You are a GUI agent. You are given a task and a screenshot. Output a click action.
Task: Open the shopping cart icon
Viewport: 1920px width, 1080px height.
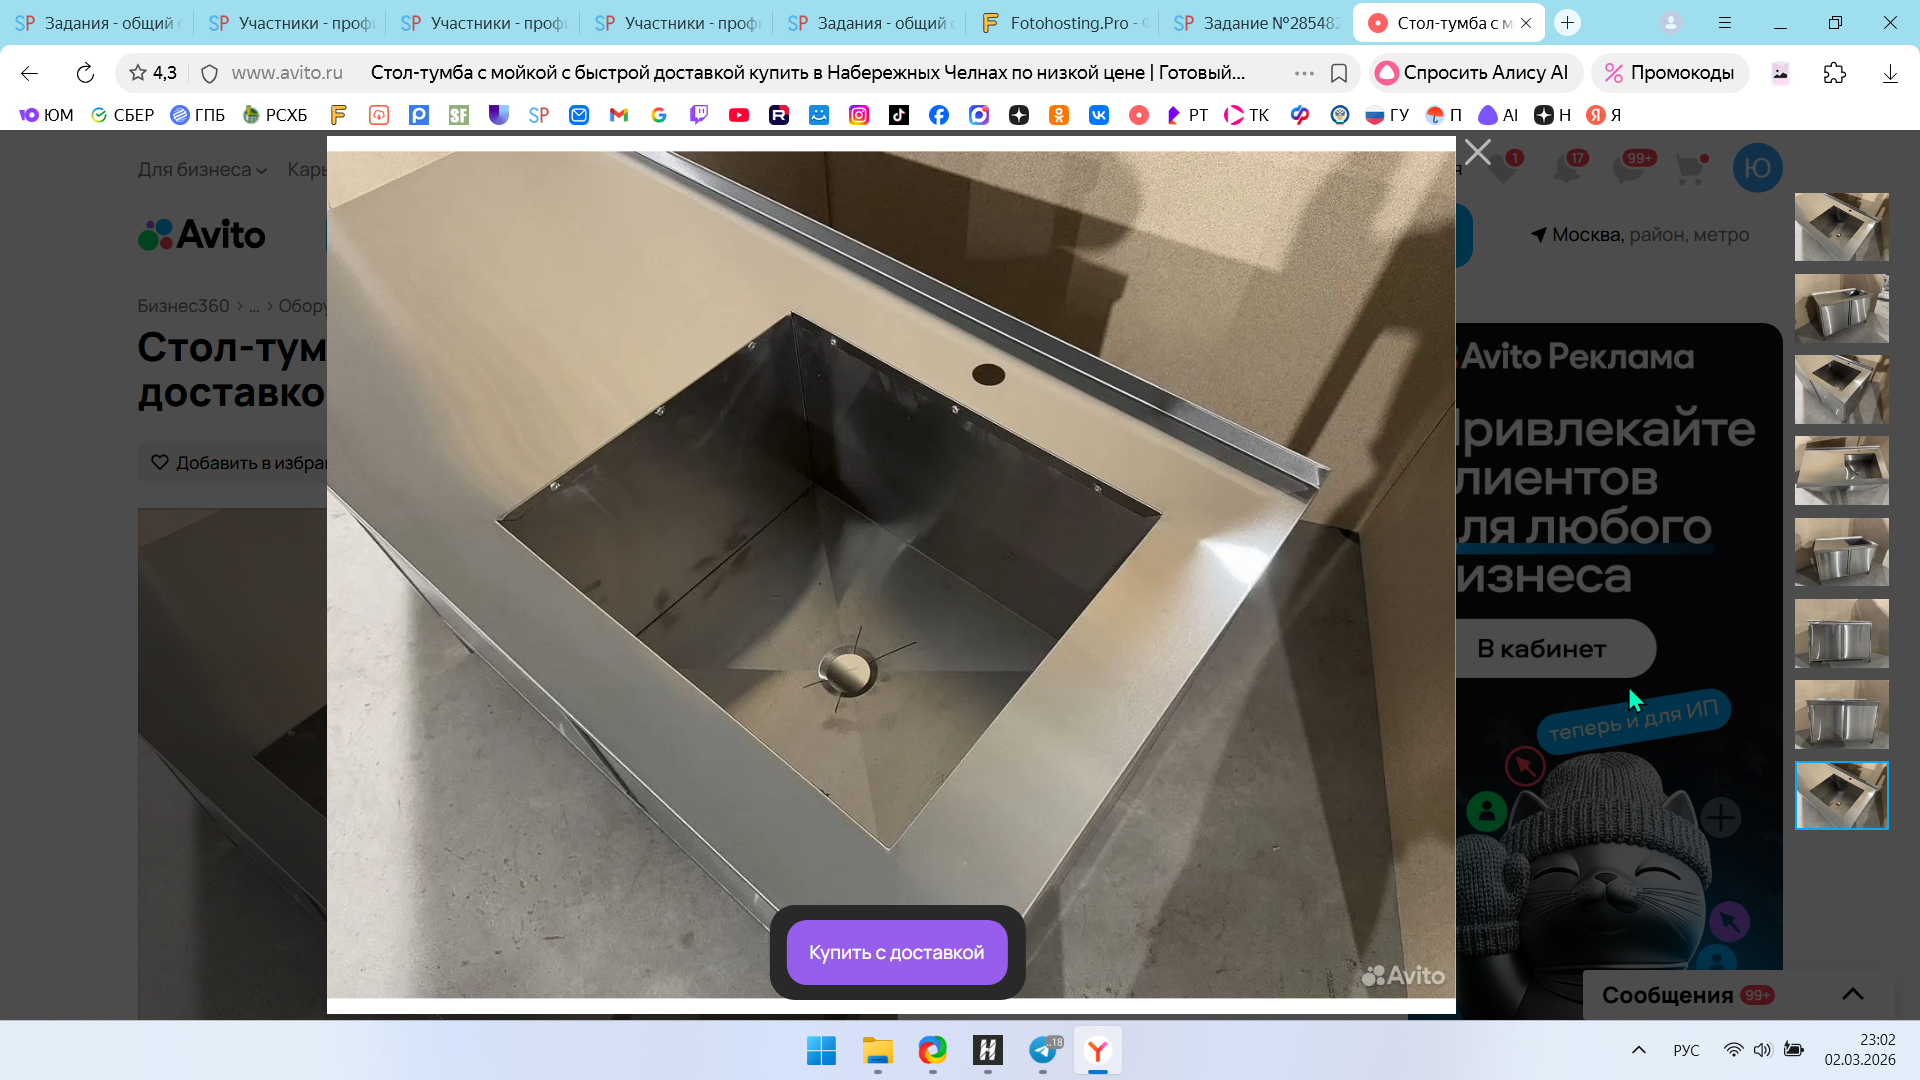coord(1689,168)
